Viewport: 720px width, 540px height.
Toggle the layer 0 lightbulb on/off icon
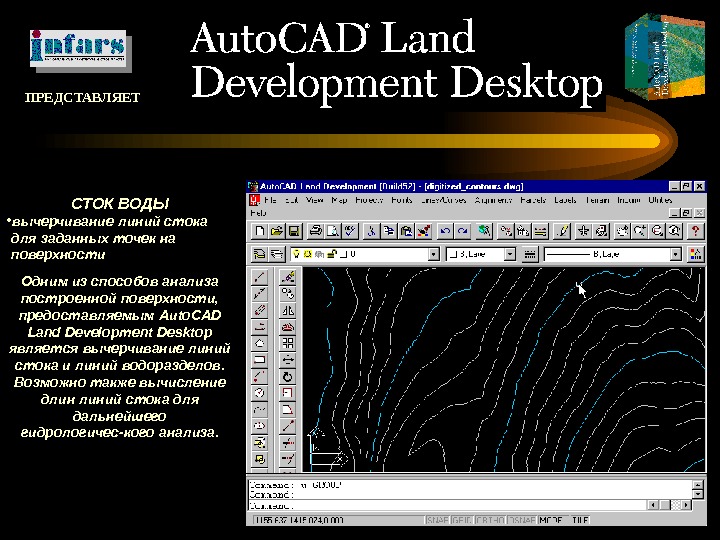click(x=297, y=254)
